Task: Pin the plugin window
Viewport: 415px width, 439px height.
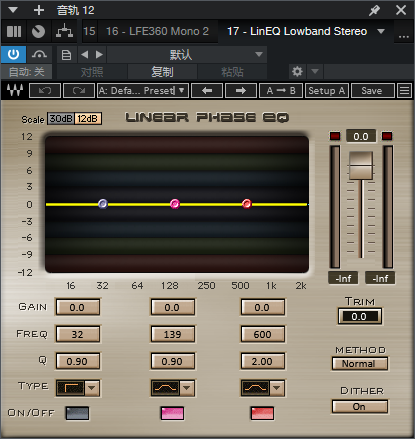Action: [374, 10]
